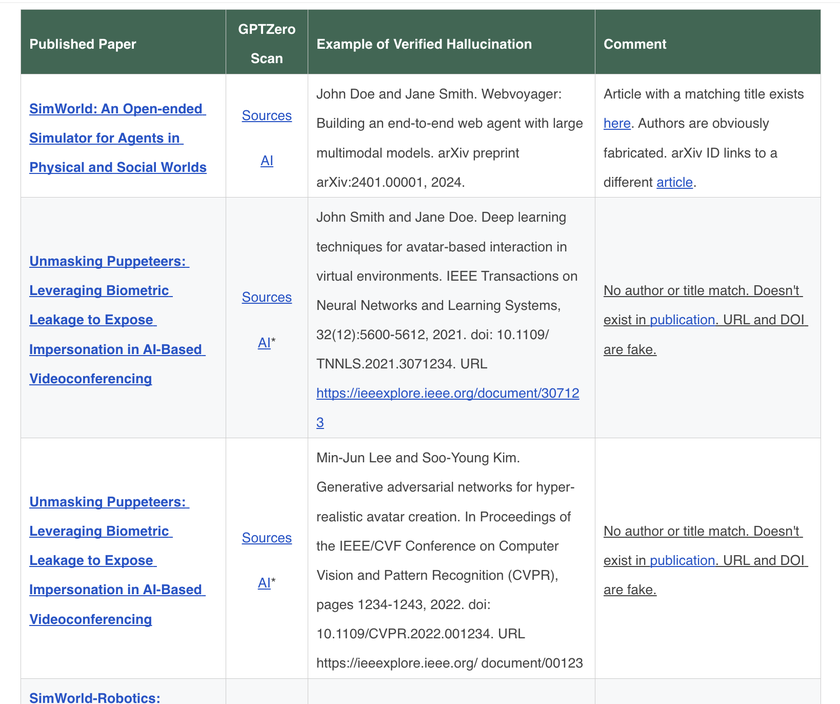Image resolution: width=840 pixels, height=704 pixels.
Task: Open the SimWorld Open-ended Simulator paper link
Action: 117,138
